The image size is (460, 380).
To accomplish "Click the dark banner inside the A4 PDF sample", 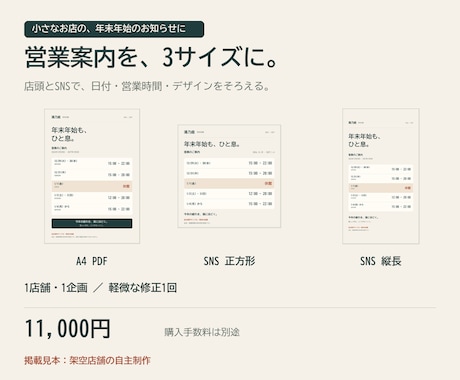I will coord(92,223).
